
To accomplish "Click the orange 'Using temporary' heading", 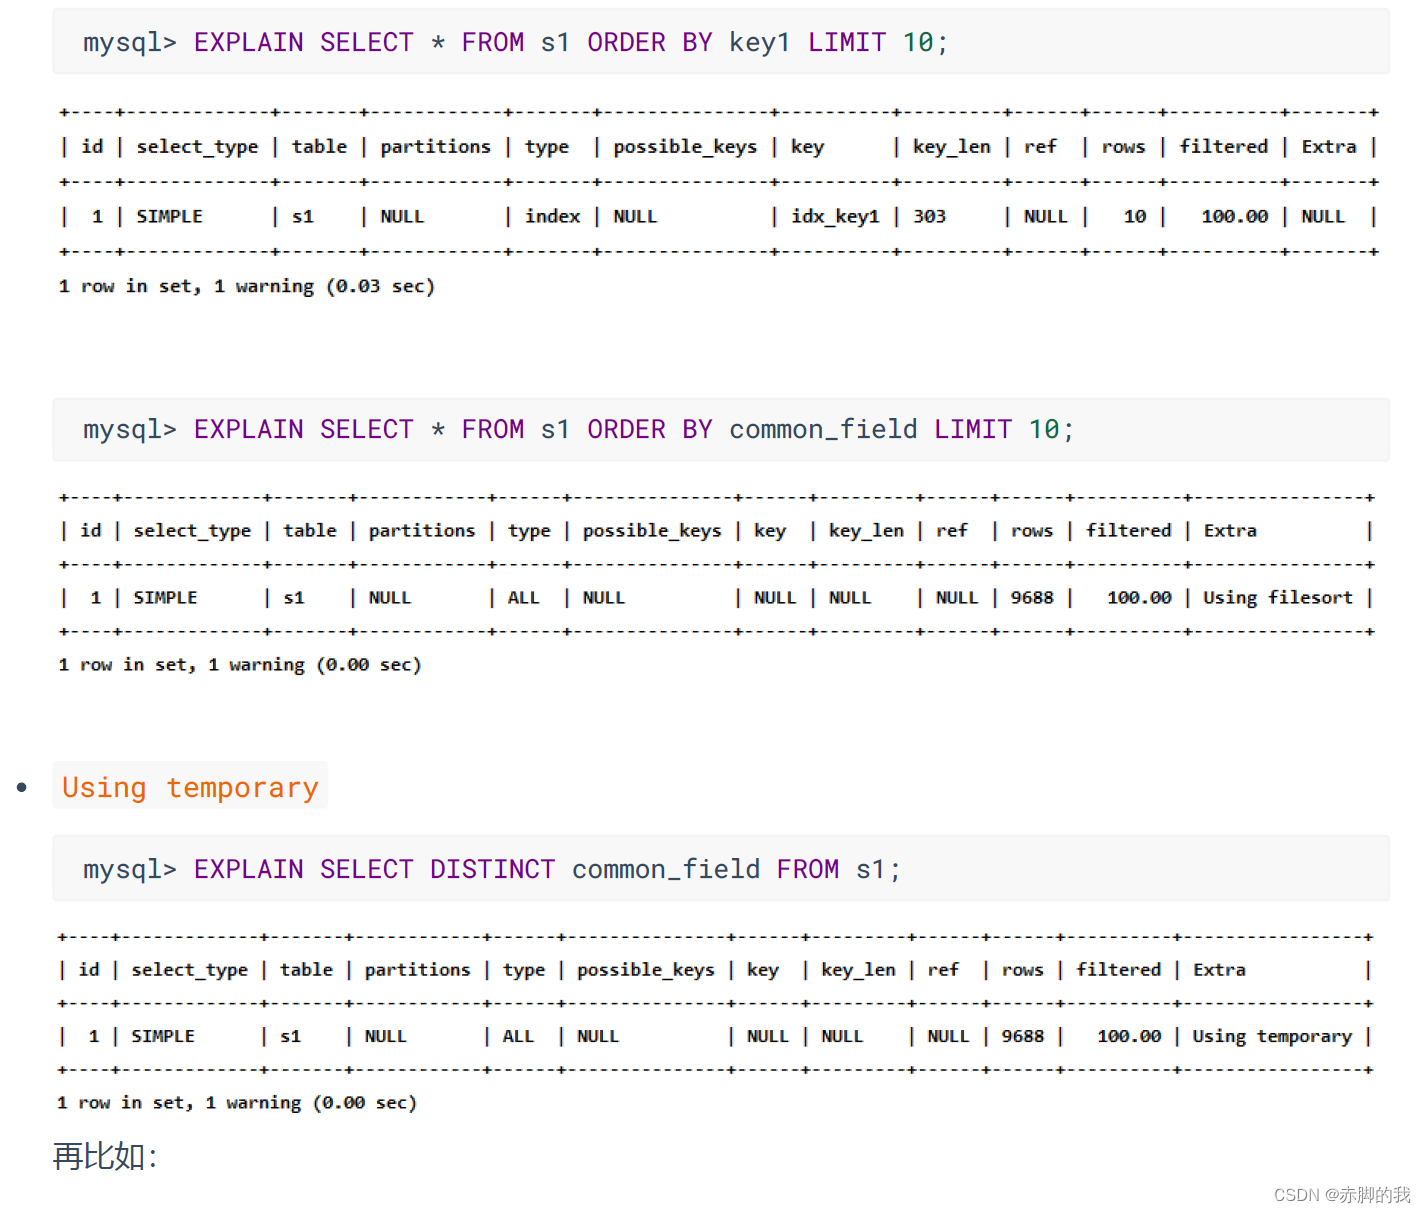I will 190,788.
